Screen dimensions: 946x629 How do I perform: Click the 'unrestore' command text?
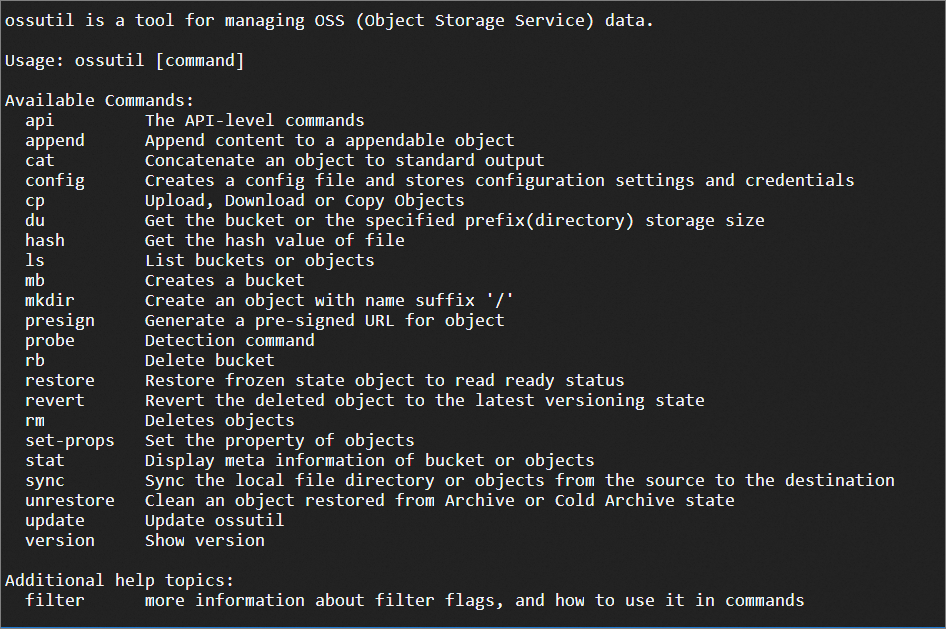click(x=70, y=500)
